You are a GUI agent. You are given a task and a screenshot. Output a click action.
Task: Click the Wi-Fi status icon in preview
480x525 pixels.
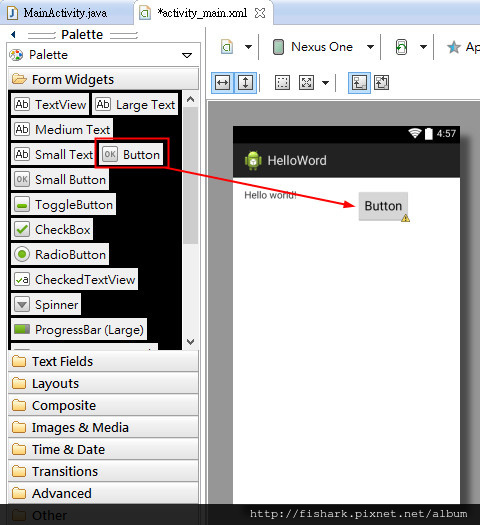pos(415,133)
